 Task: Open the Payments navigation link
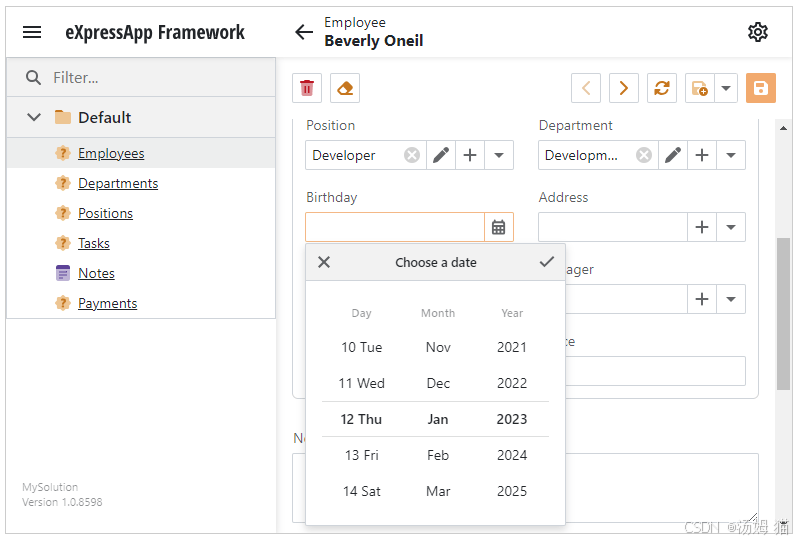[x=107, y=303]
